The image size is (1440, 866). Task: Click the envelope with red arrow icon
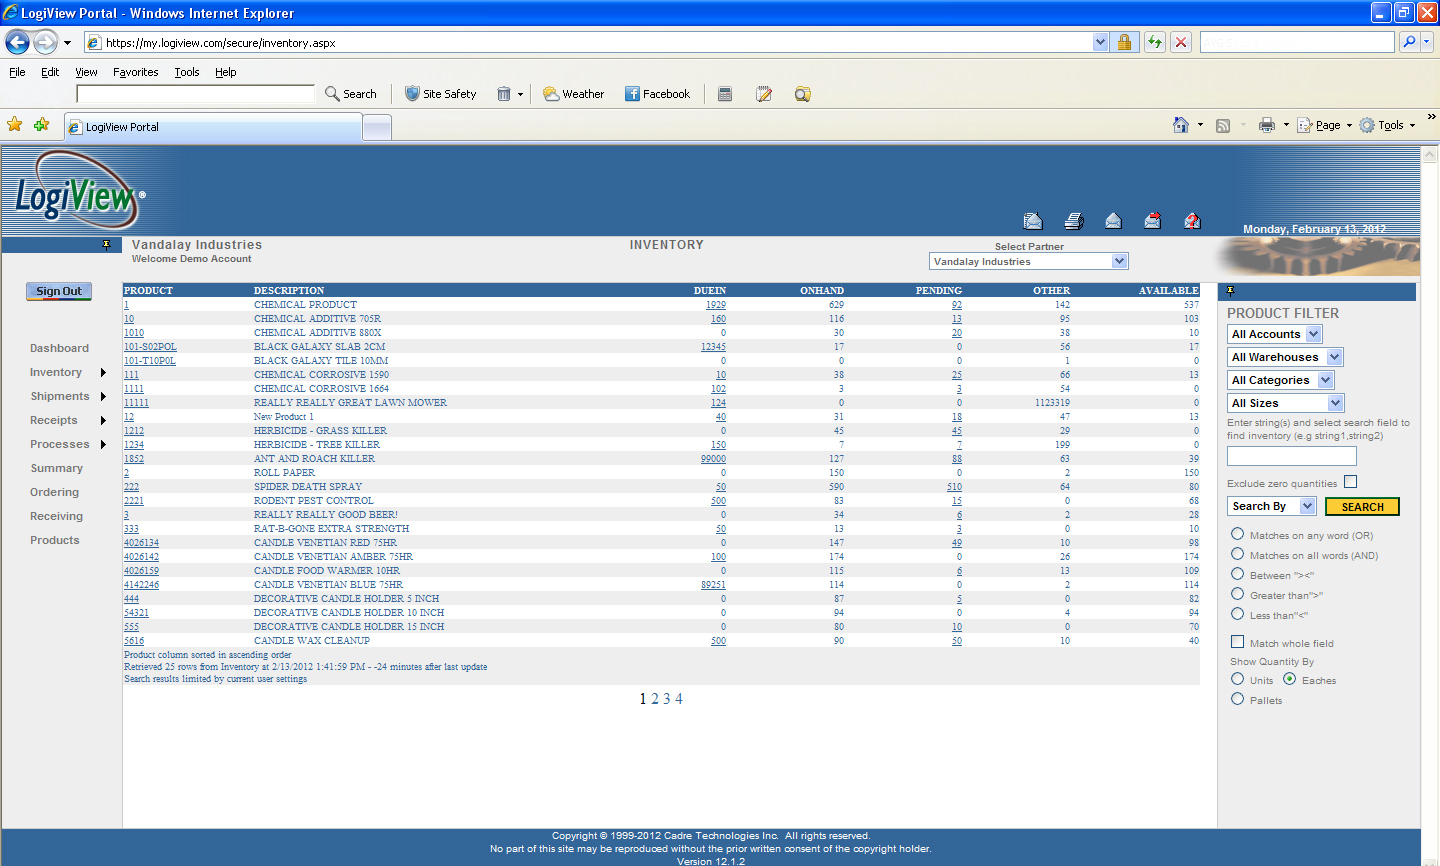[x=1152, y=221]
